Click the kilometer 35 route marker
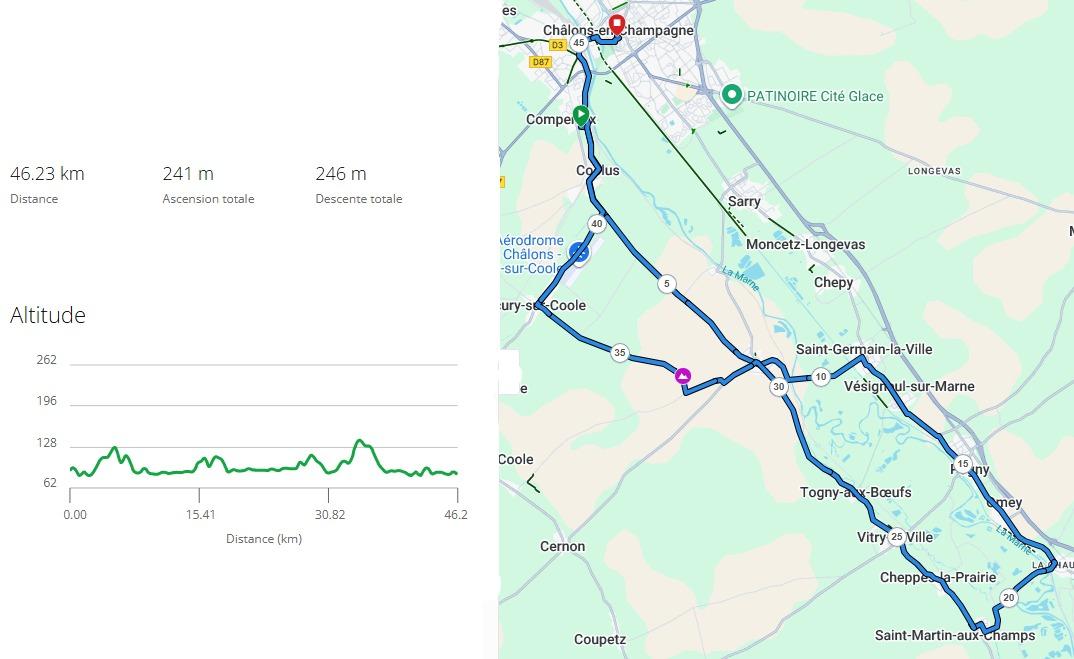Screen dimensions: 1074x659 tap(620, 353)
